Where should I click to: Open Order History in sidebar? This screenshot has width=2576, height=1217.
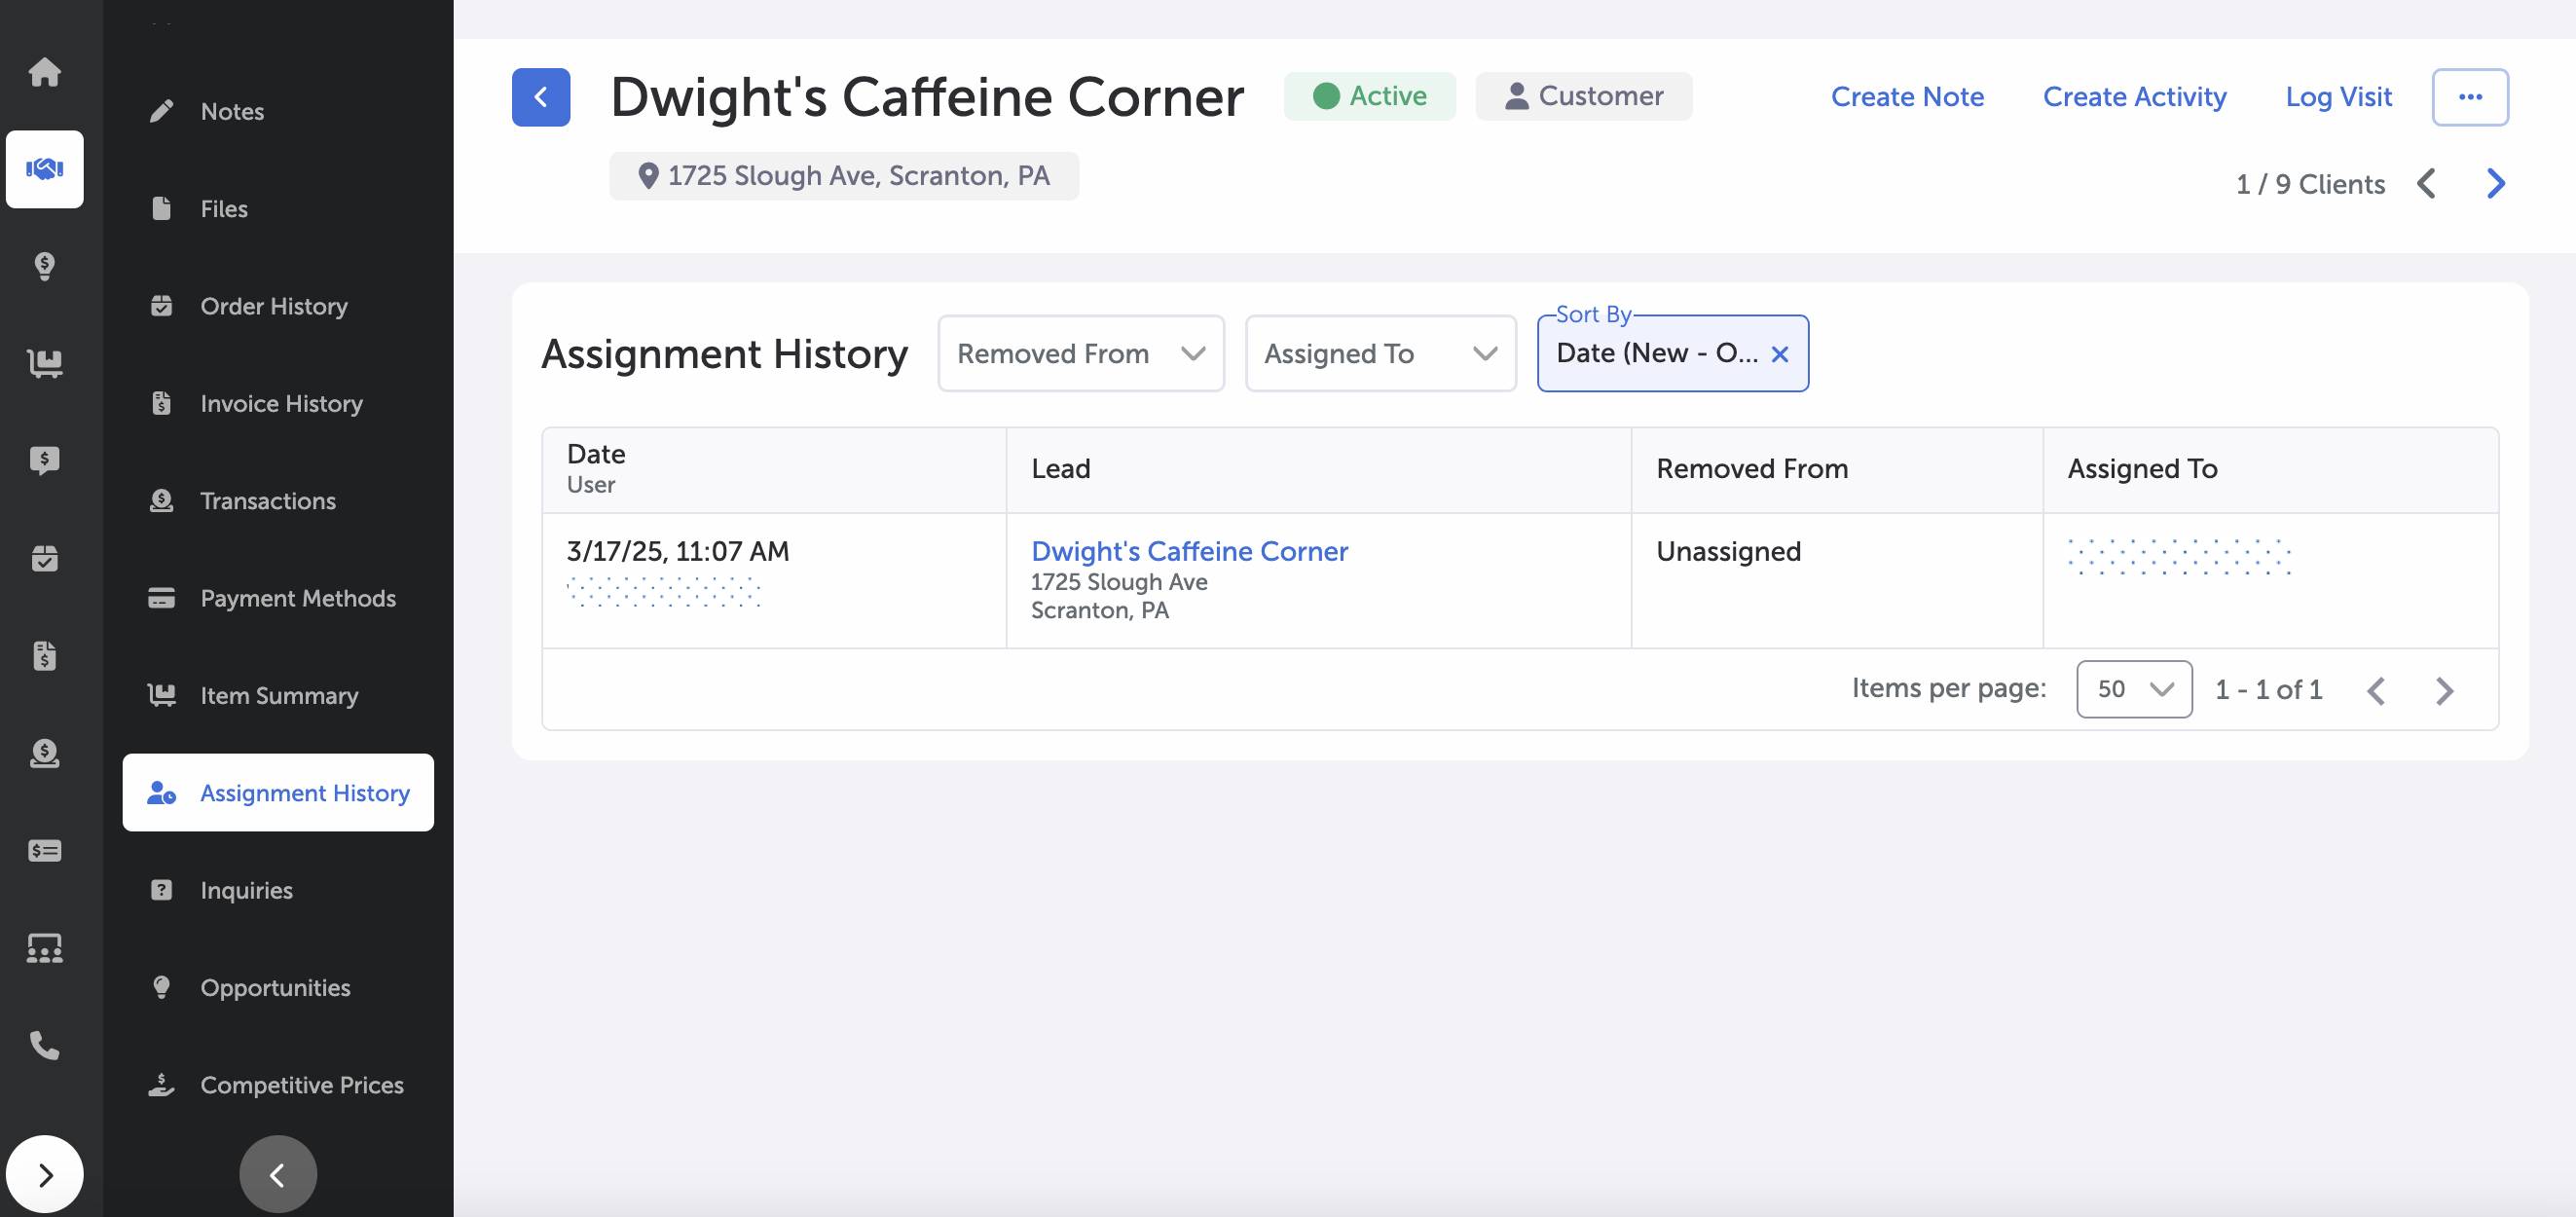[x=273, y=306]
